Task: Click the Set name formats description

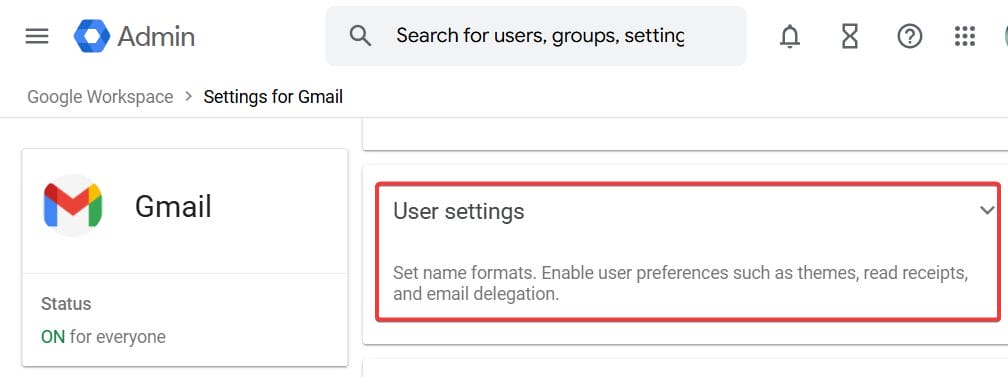Action: coord(681,284)
